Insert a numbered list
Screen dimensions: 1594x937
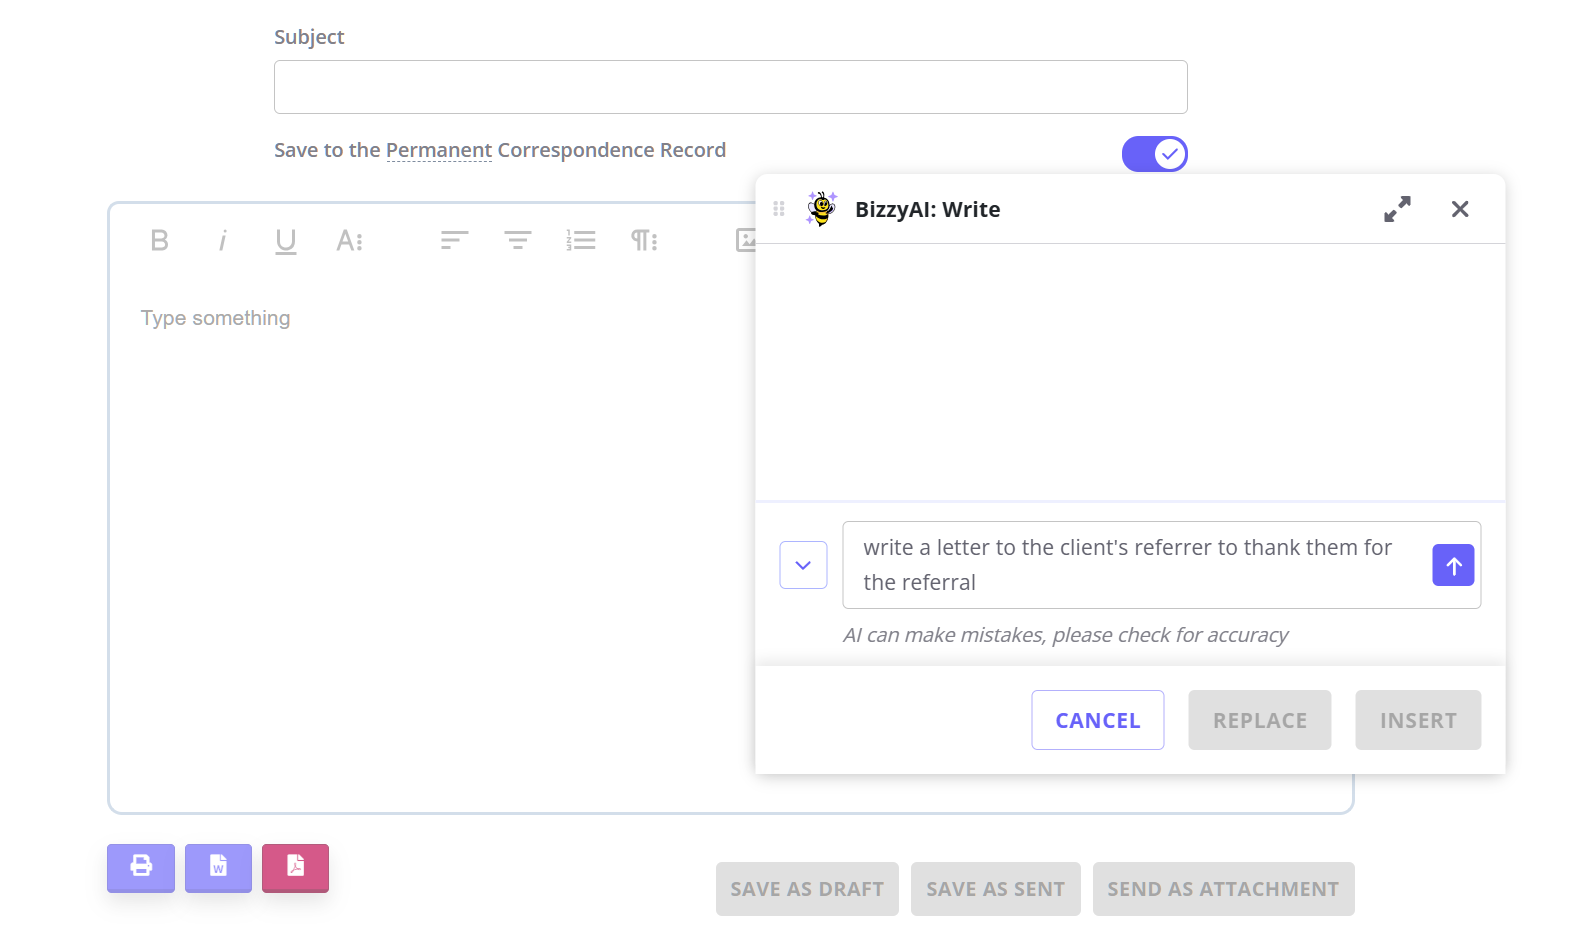[x=581, y=240]
